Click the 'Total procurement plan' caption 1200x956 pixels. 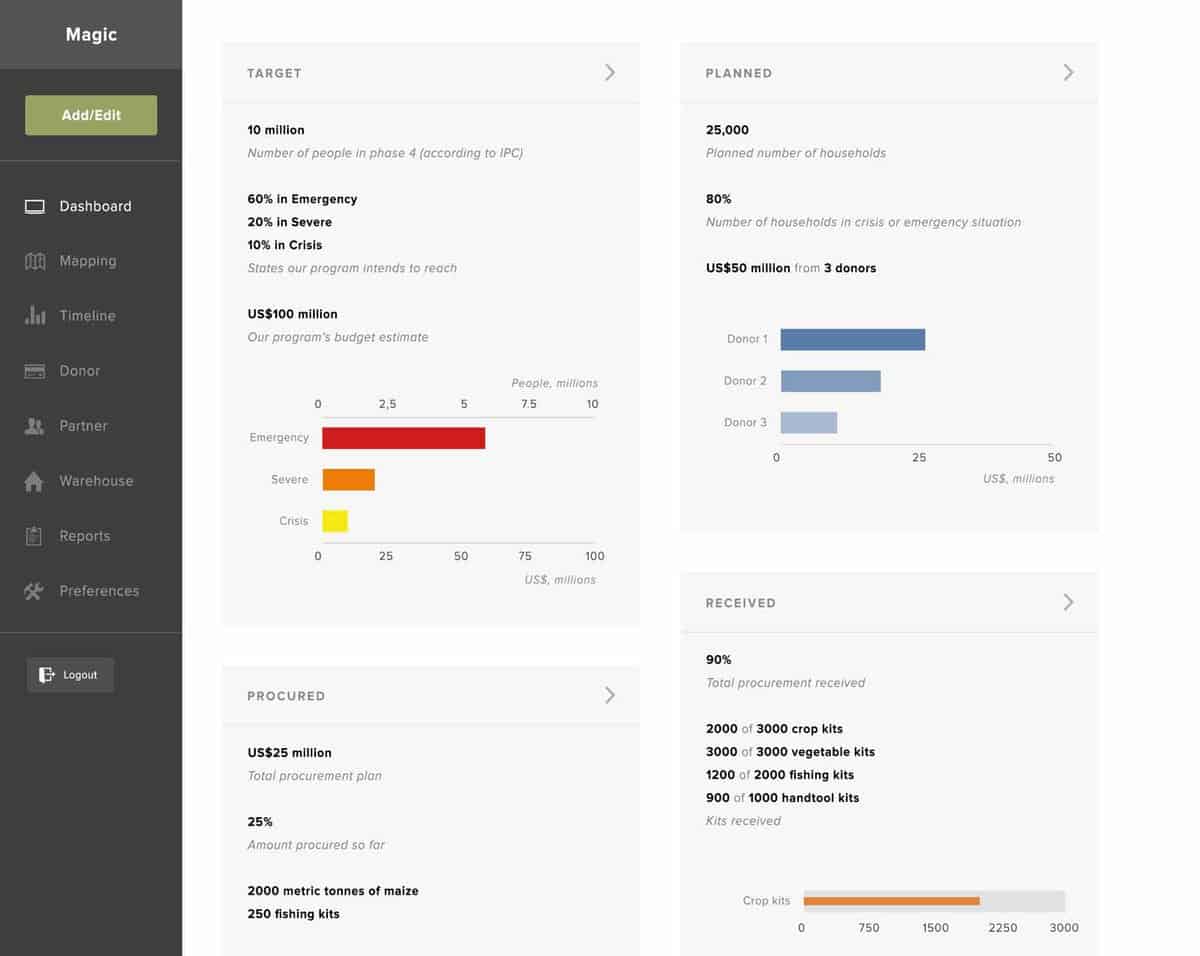314,776
